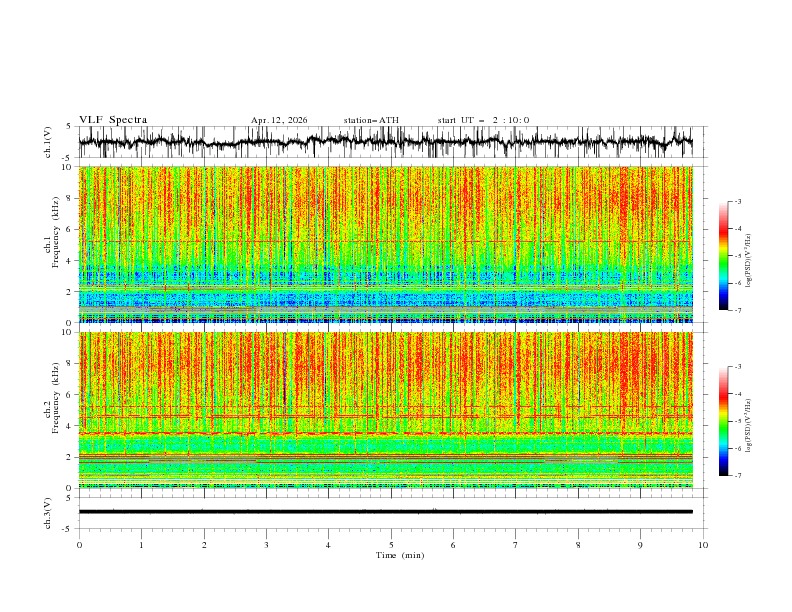Image resolution: width=792 pixels, height=612 pixels.
Task: Click the "-7" label on the ch.2 color bar
Action: (x=738, y=475)
